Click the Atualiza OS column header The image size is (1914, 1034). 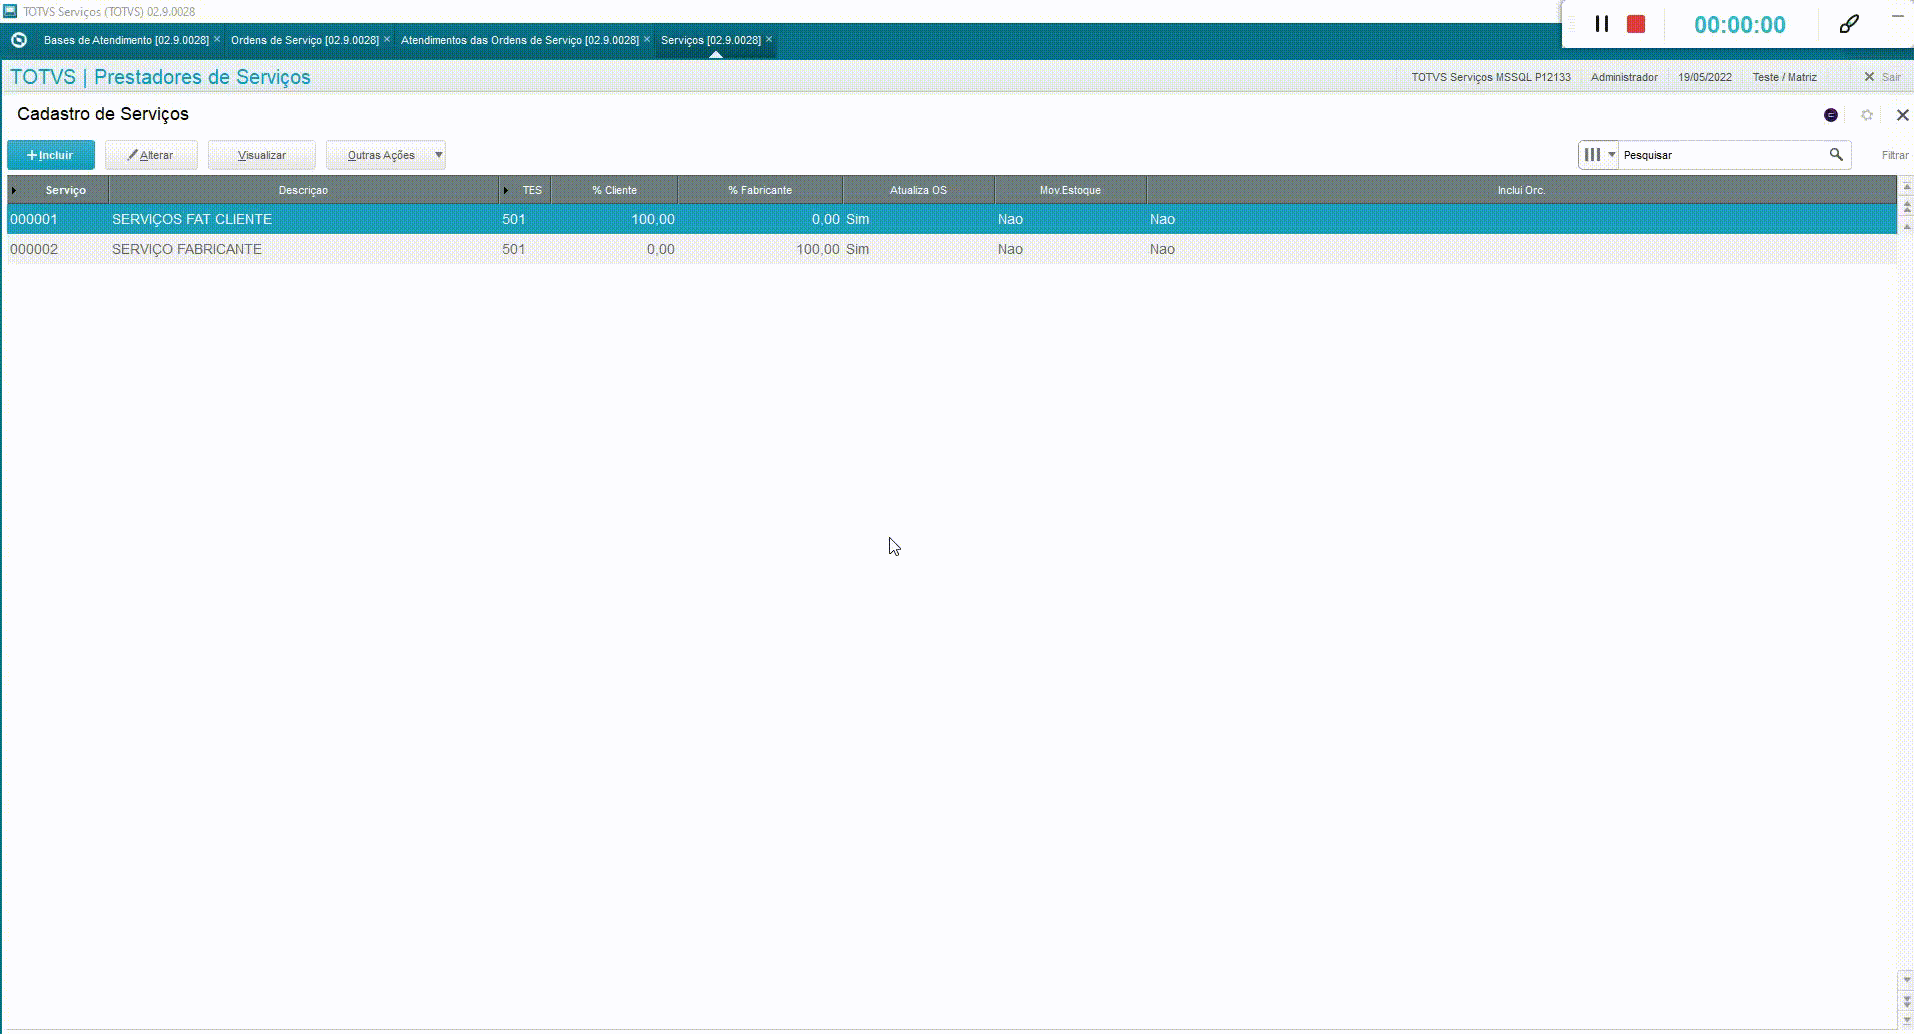pos(918,190)
